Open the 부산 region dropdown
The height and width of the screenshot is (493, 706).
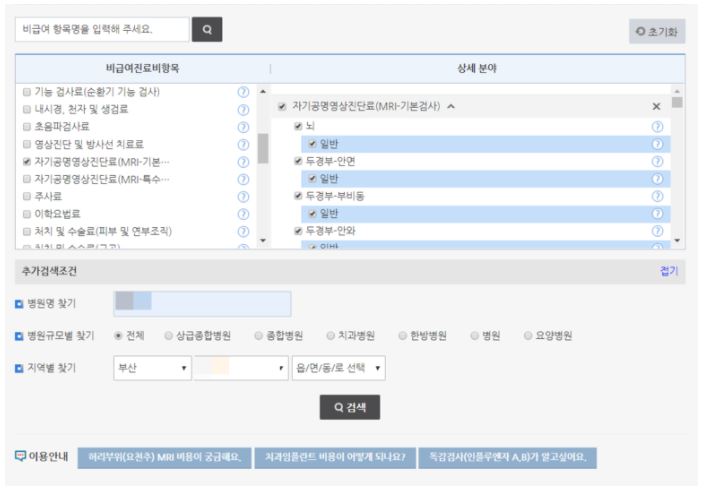(x=152, y=368)
